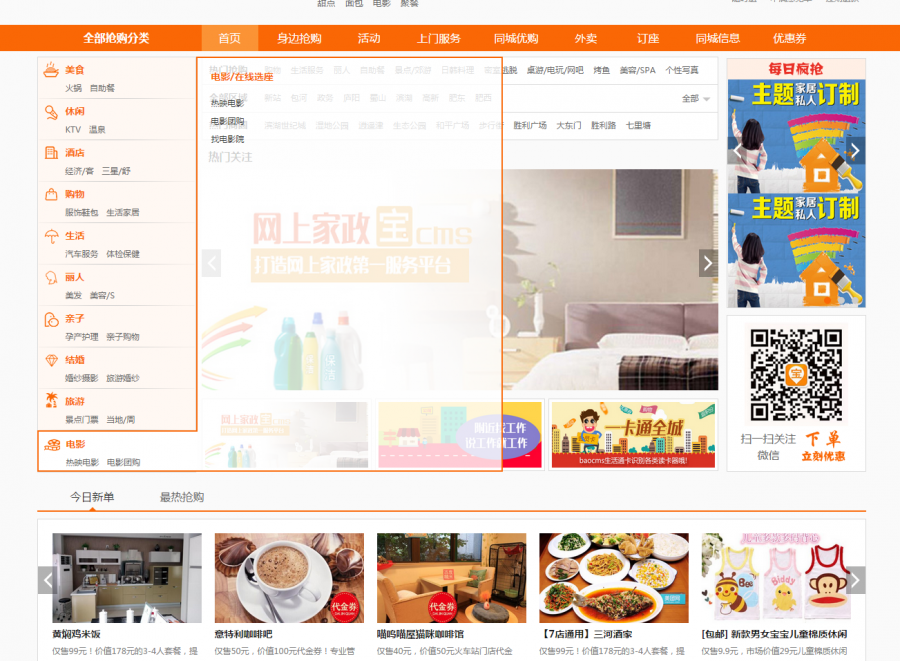This screenshot has width=900, height=661.
Task: Click the 火锅 subcategory link
Action: 73,88
